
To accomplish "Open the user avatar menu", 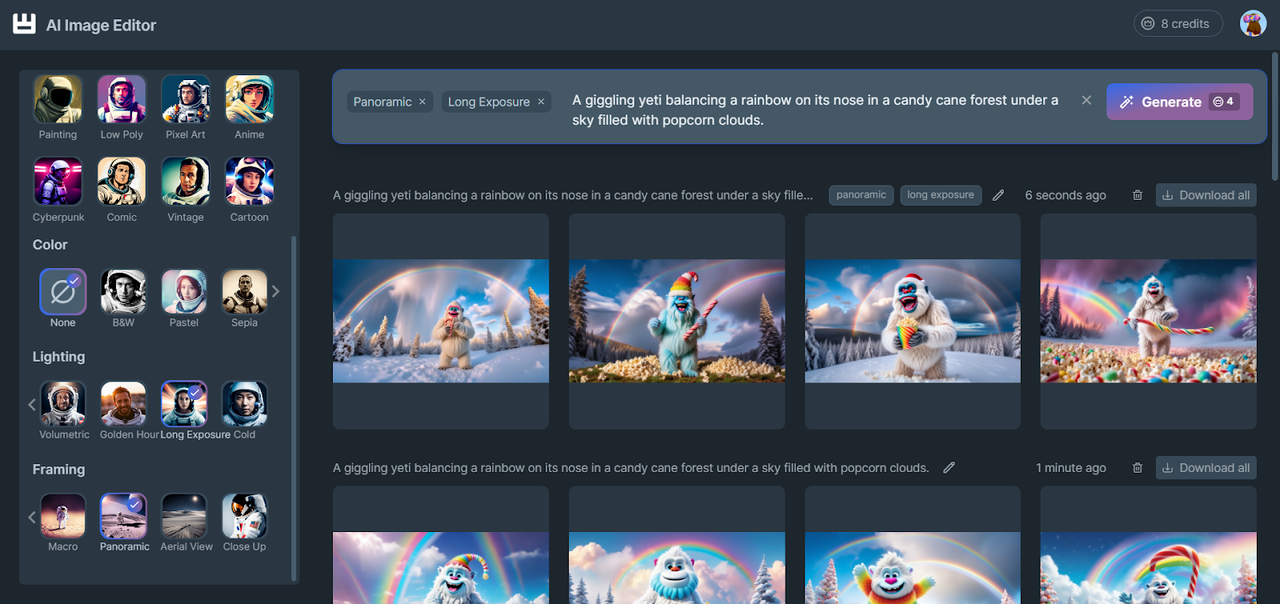I will (1253, 24).
